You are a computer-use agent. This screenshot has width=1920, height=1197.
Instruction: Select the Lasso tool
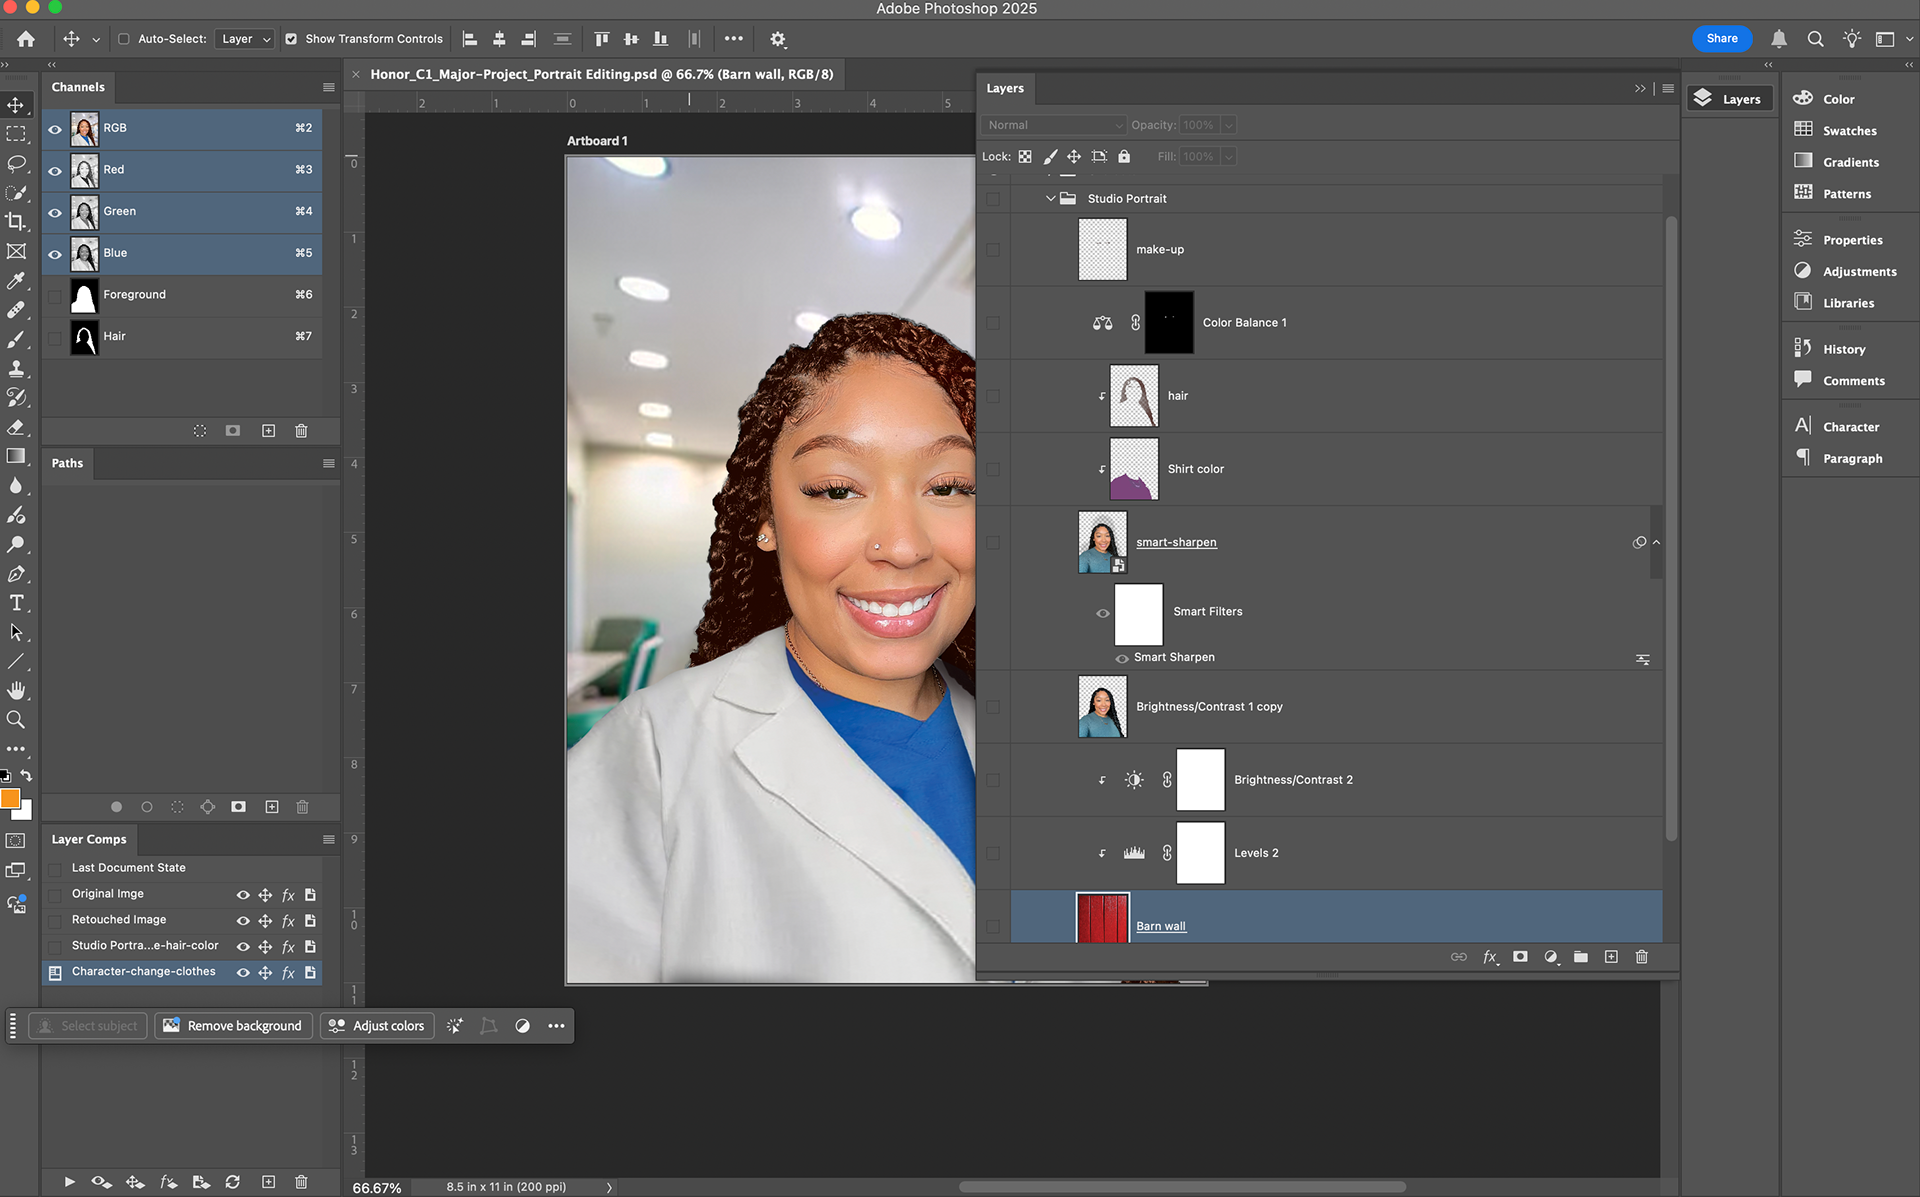(x=16, y=163)
